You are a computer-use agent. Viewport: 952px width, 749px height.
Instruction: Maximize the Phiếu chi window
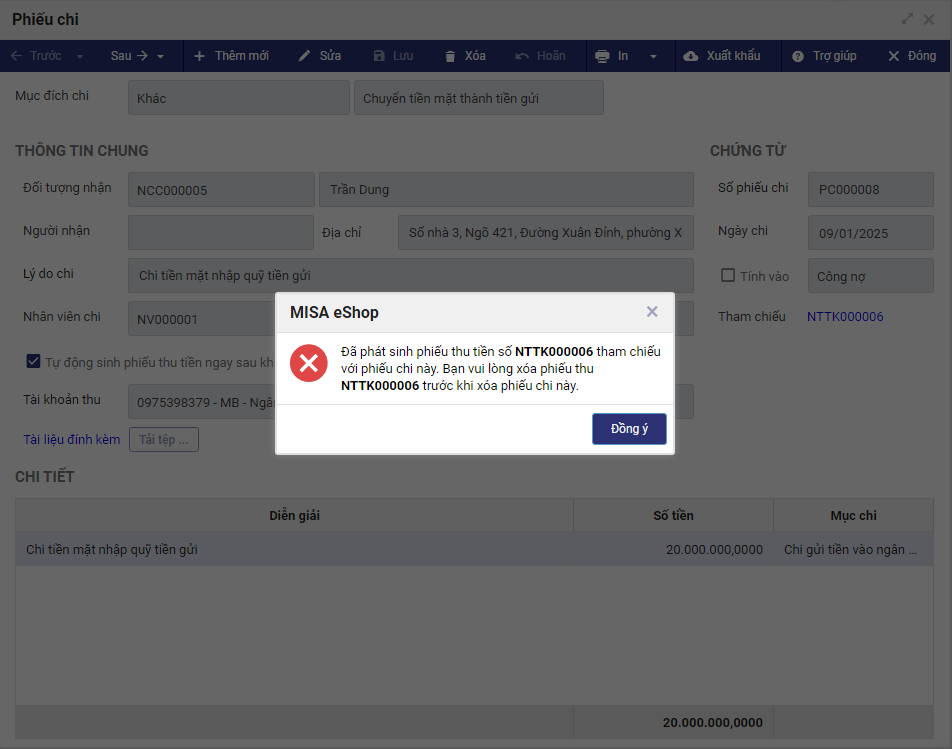(x=907, y=19)
